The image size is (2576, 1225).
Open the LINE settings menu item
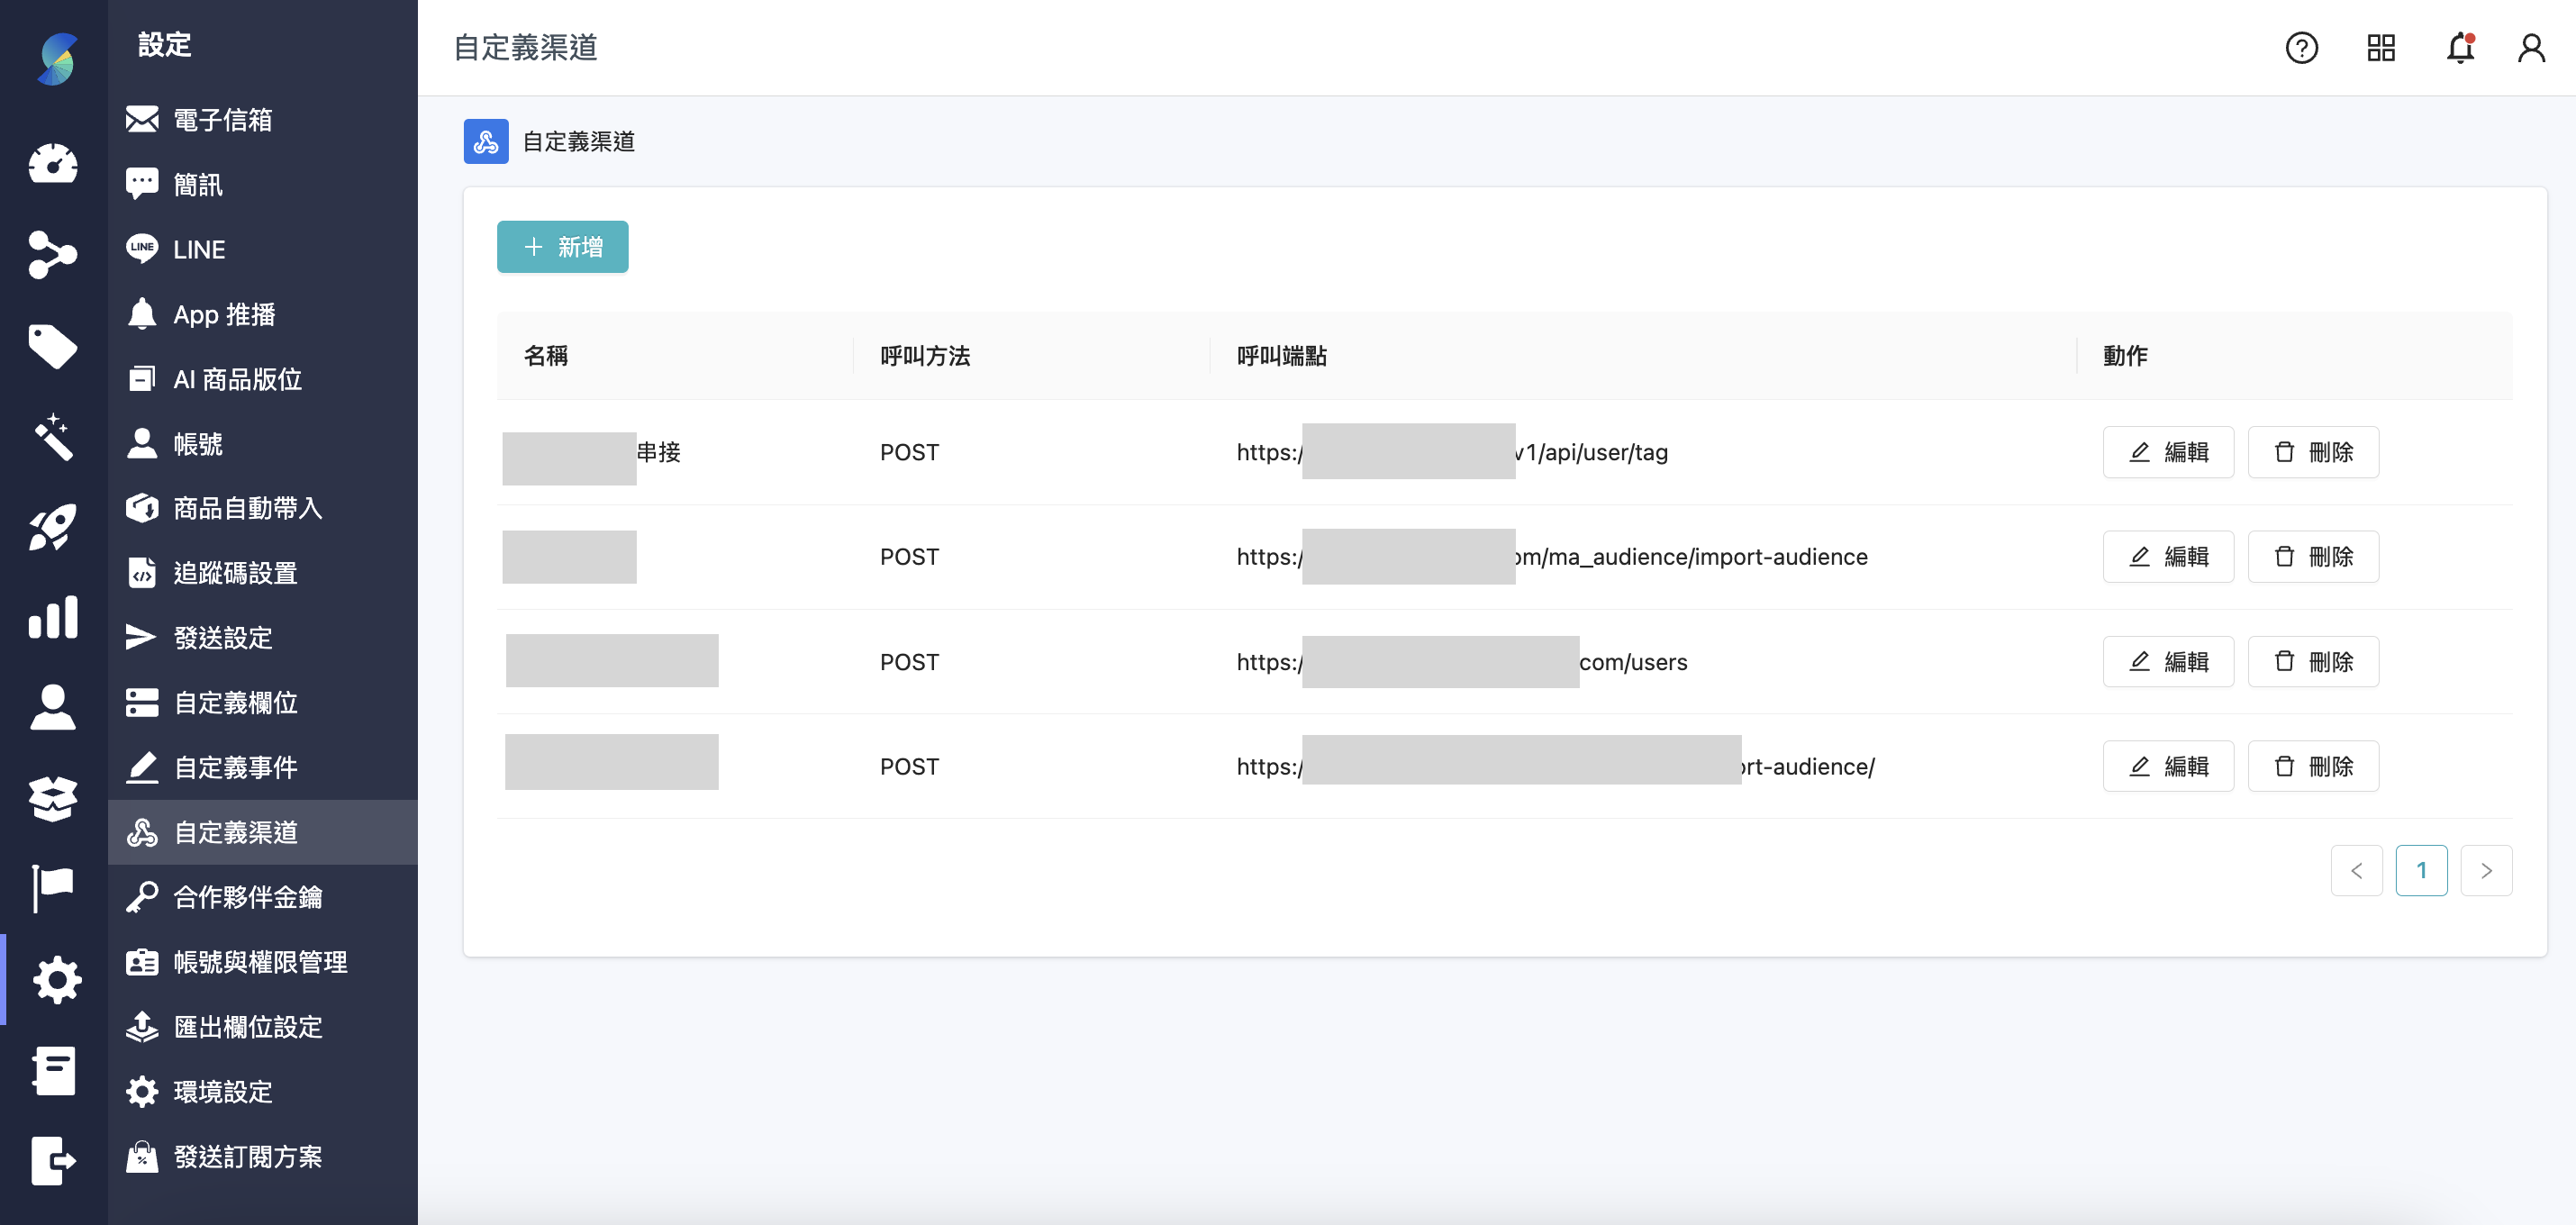pos(198,249)
